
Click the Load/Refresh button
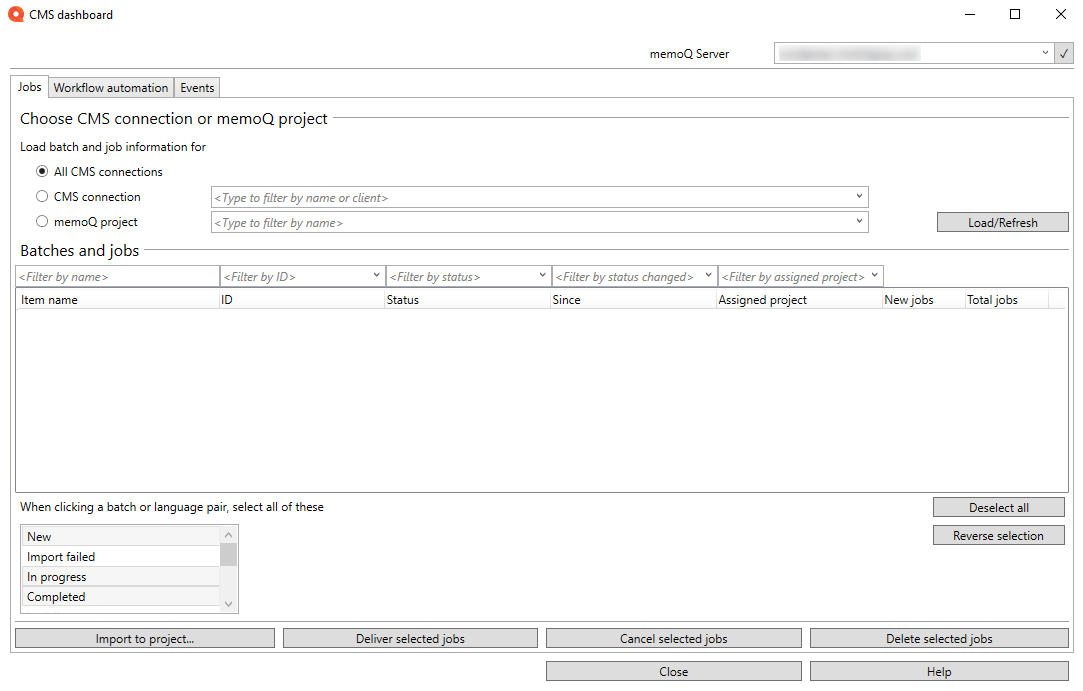1002,221
